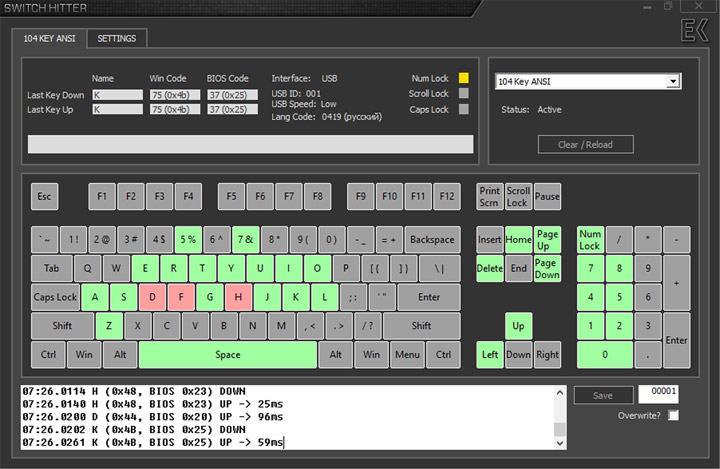
Task: Click the Up arrow key
Action: tap(518, 326)
